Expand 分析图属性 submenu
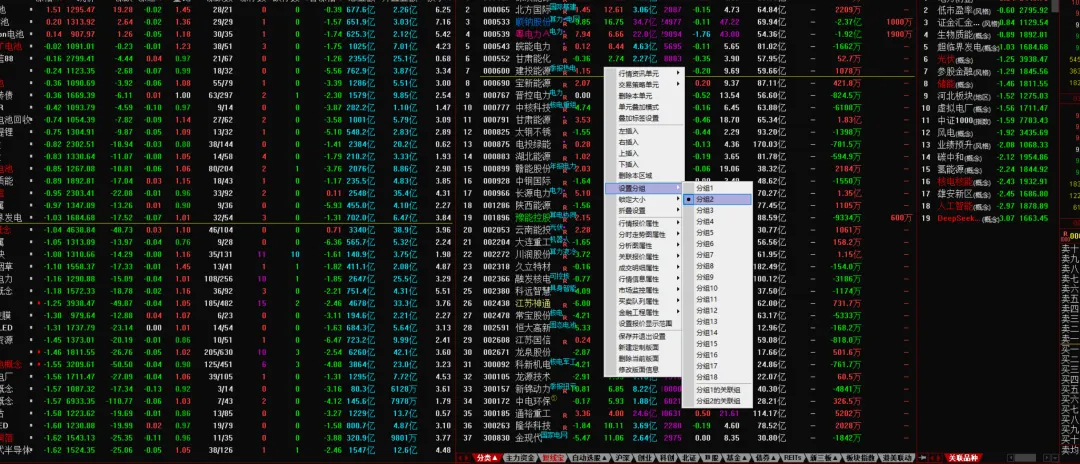Screen dimensions: 1080x464 pyautogui.click(x=644, y=245)
